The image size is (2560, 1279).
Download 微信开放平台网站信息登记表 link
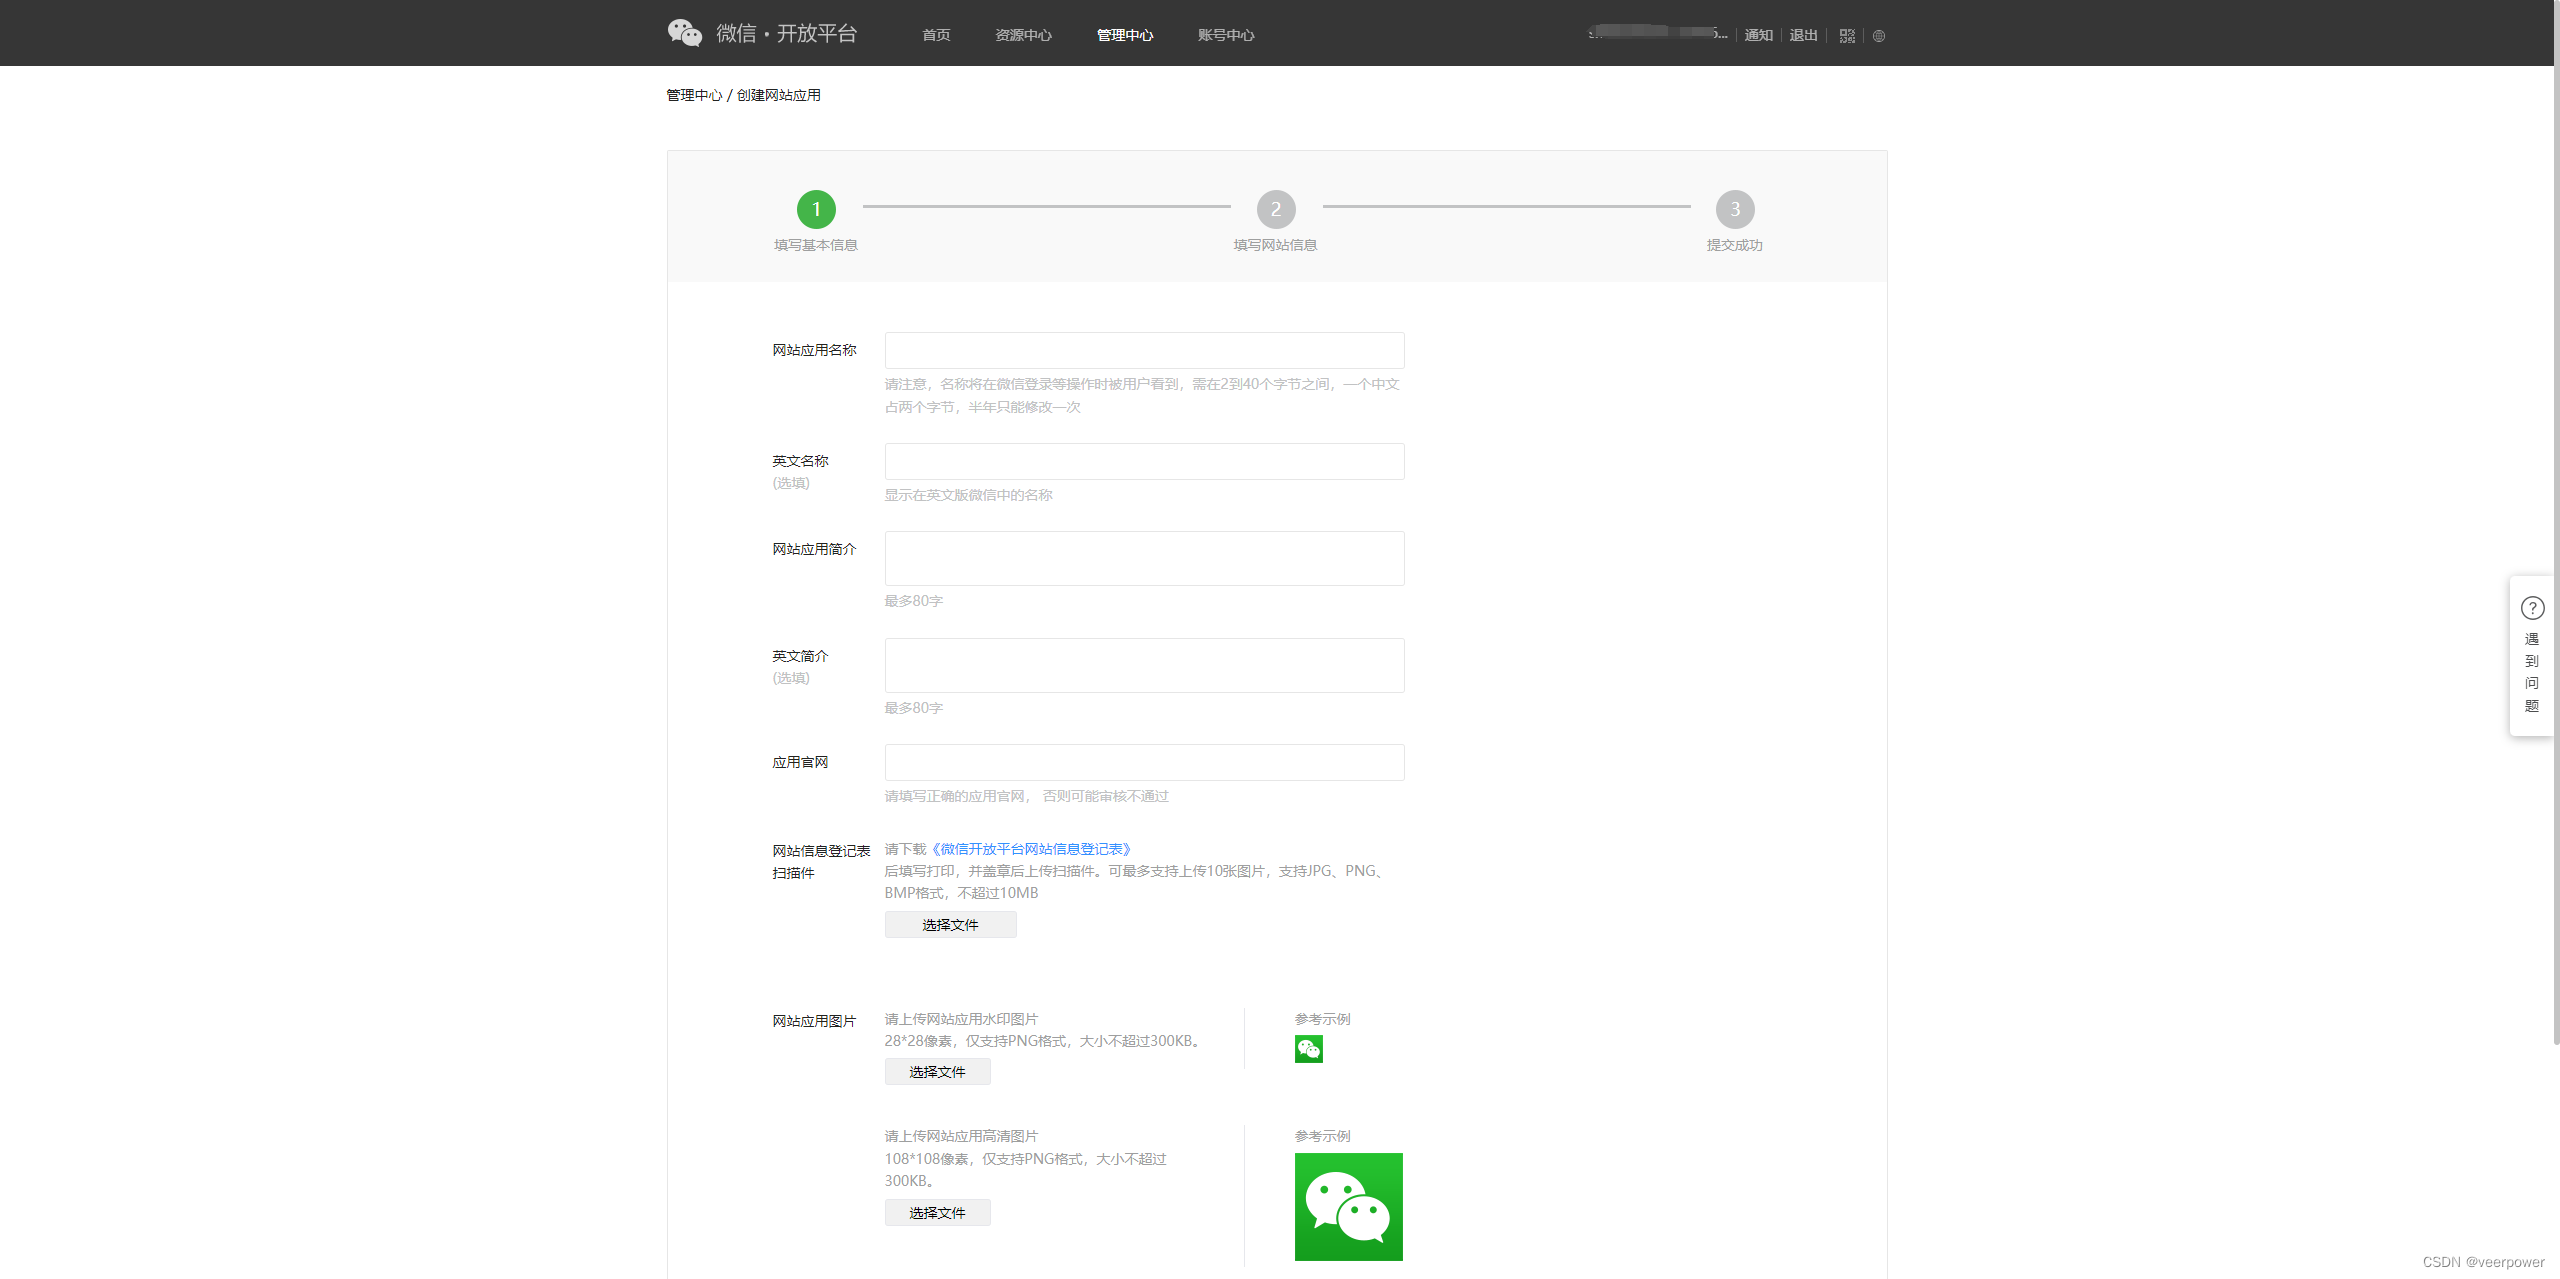pos(1030,849)
